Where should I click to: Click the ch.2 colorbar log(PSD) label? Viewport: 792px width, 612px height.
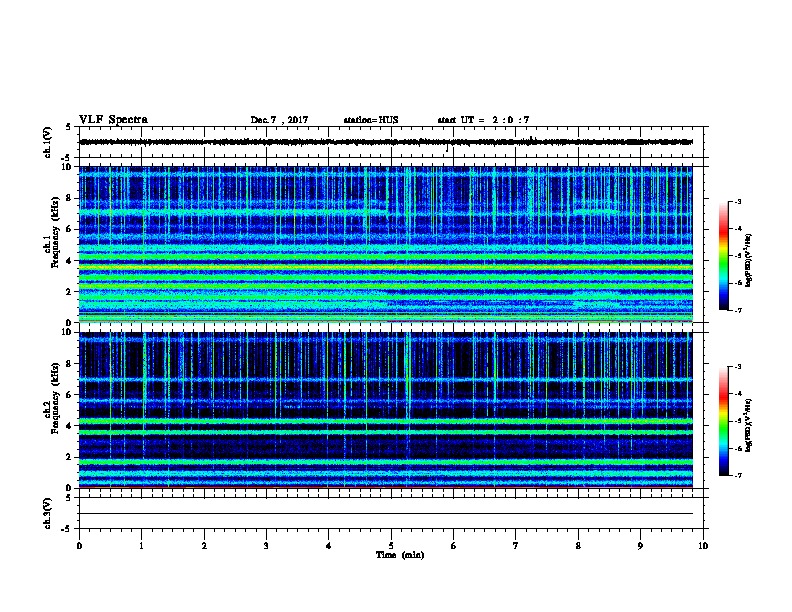748,425
